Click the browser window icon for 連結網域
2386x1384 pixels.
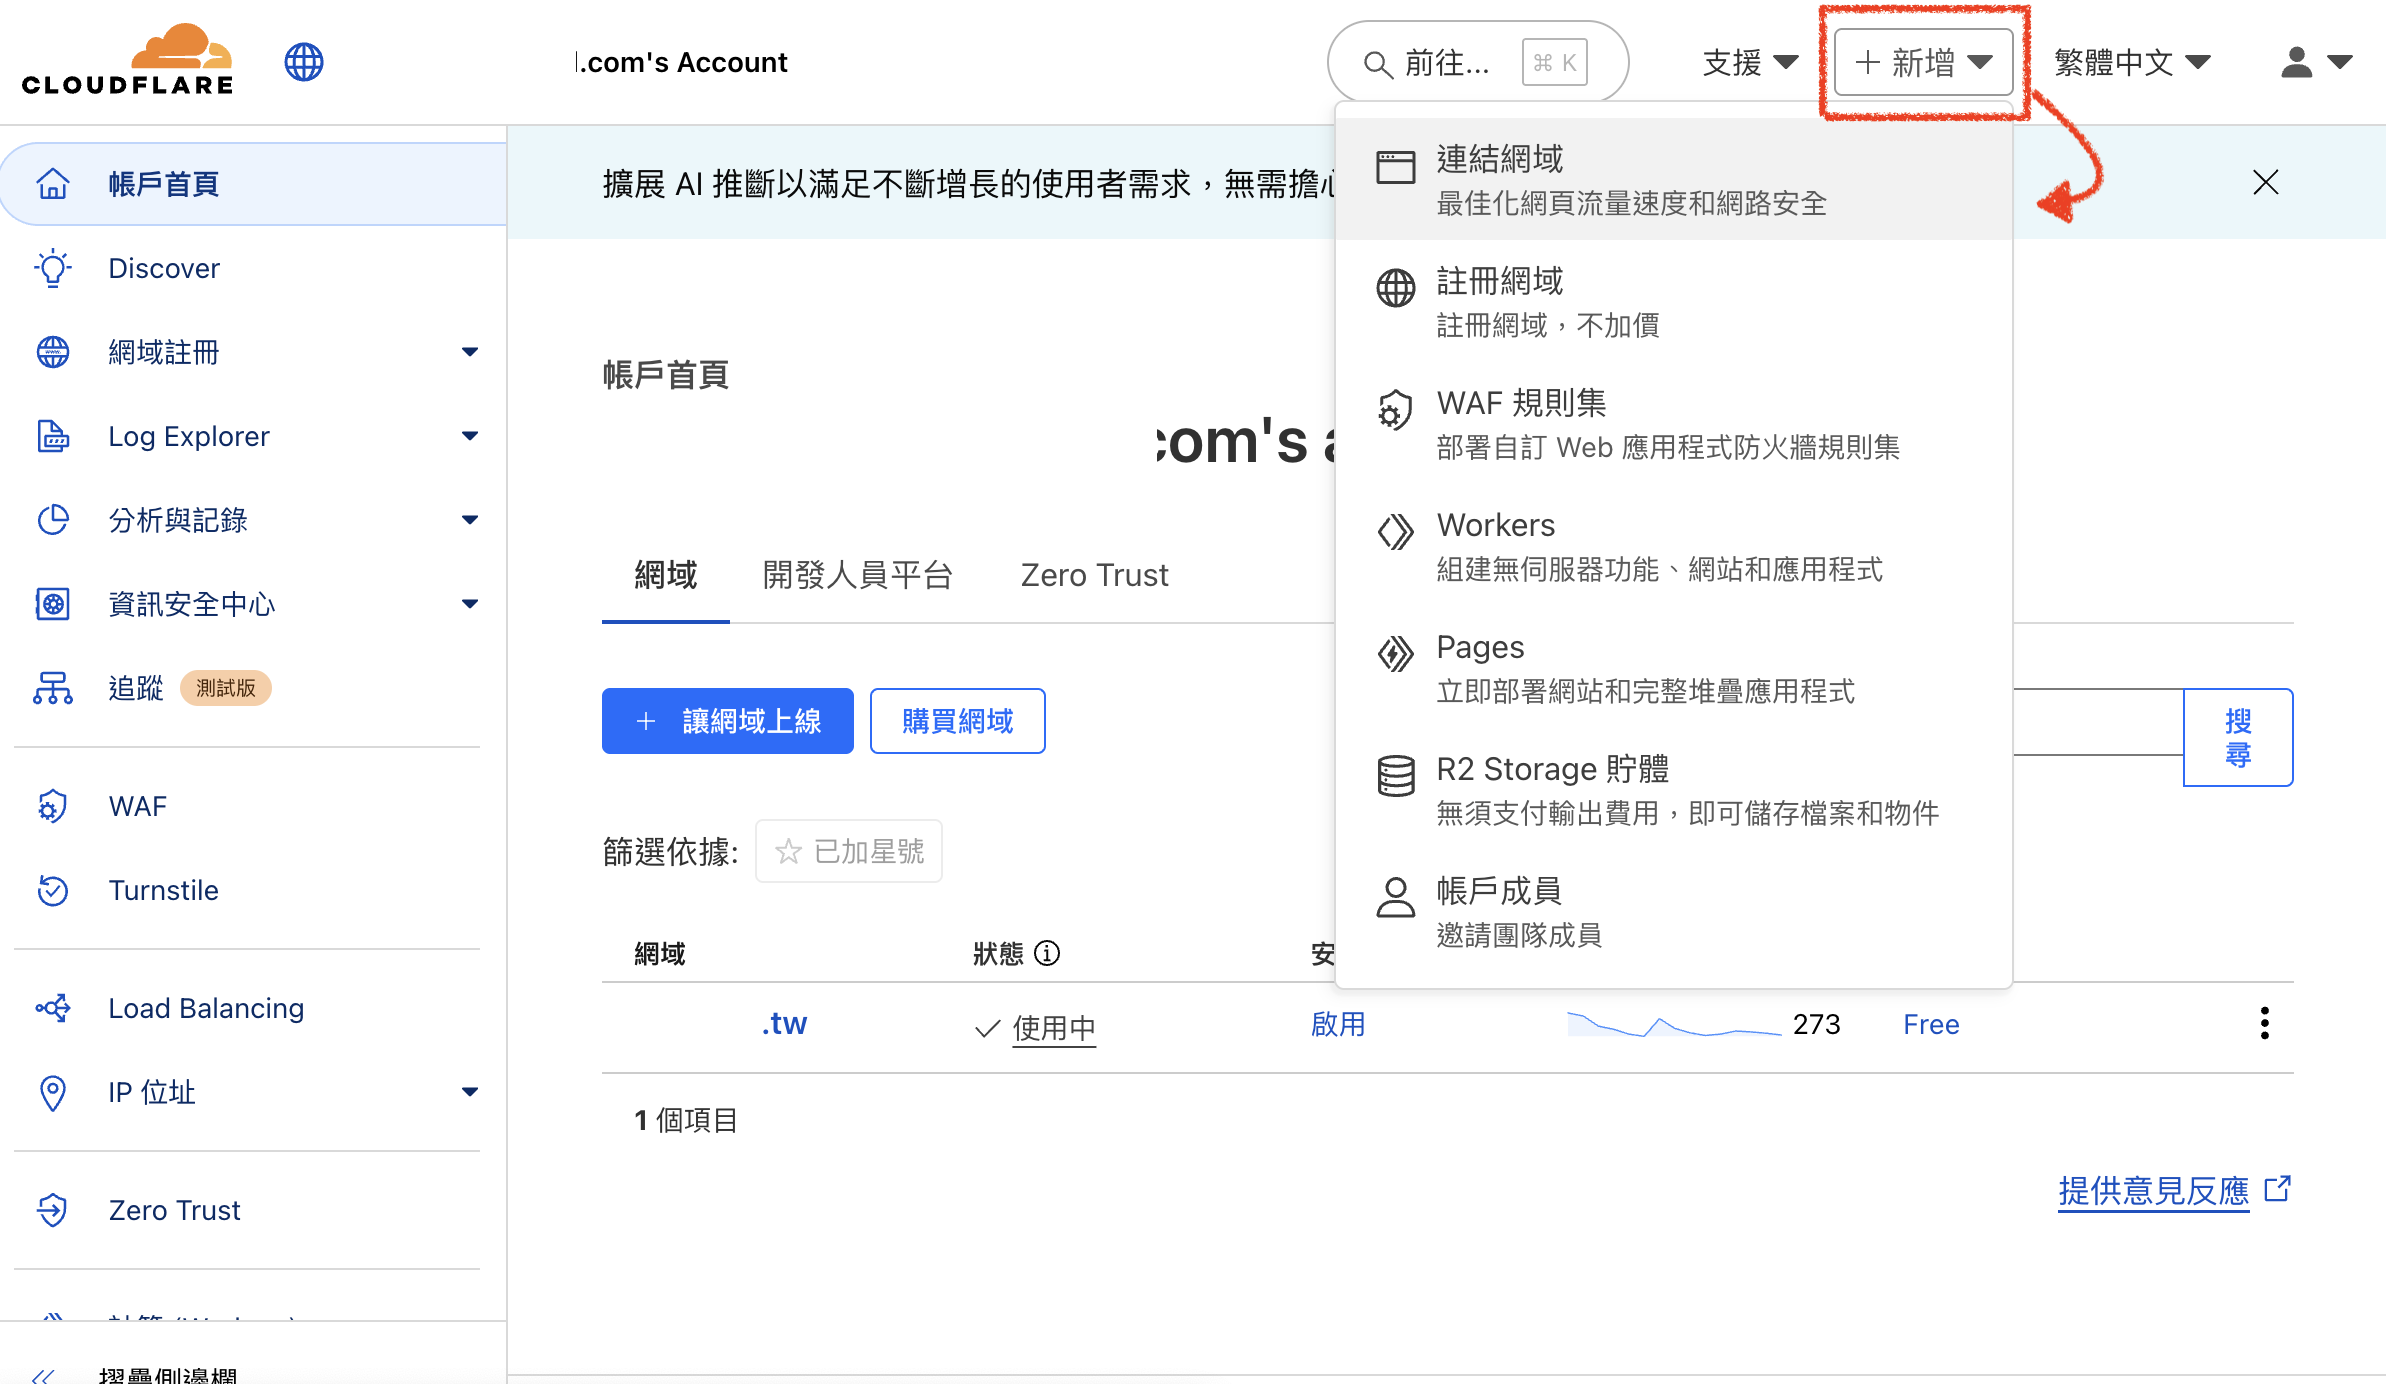click(x=1396, y=167)
